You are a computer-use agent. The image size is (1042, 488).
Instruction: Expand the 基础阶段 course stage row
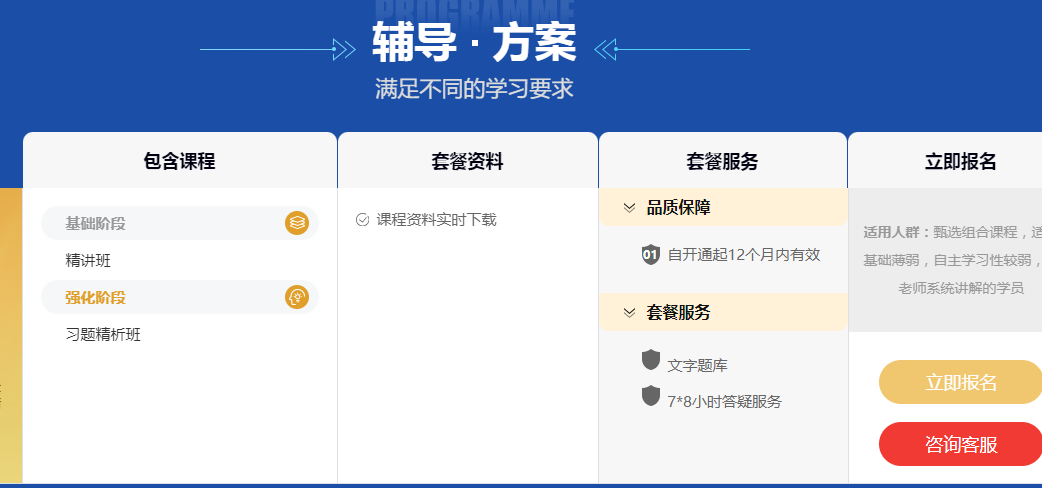(180, 223)
